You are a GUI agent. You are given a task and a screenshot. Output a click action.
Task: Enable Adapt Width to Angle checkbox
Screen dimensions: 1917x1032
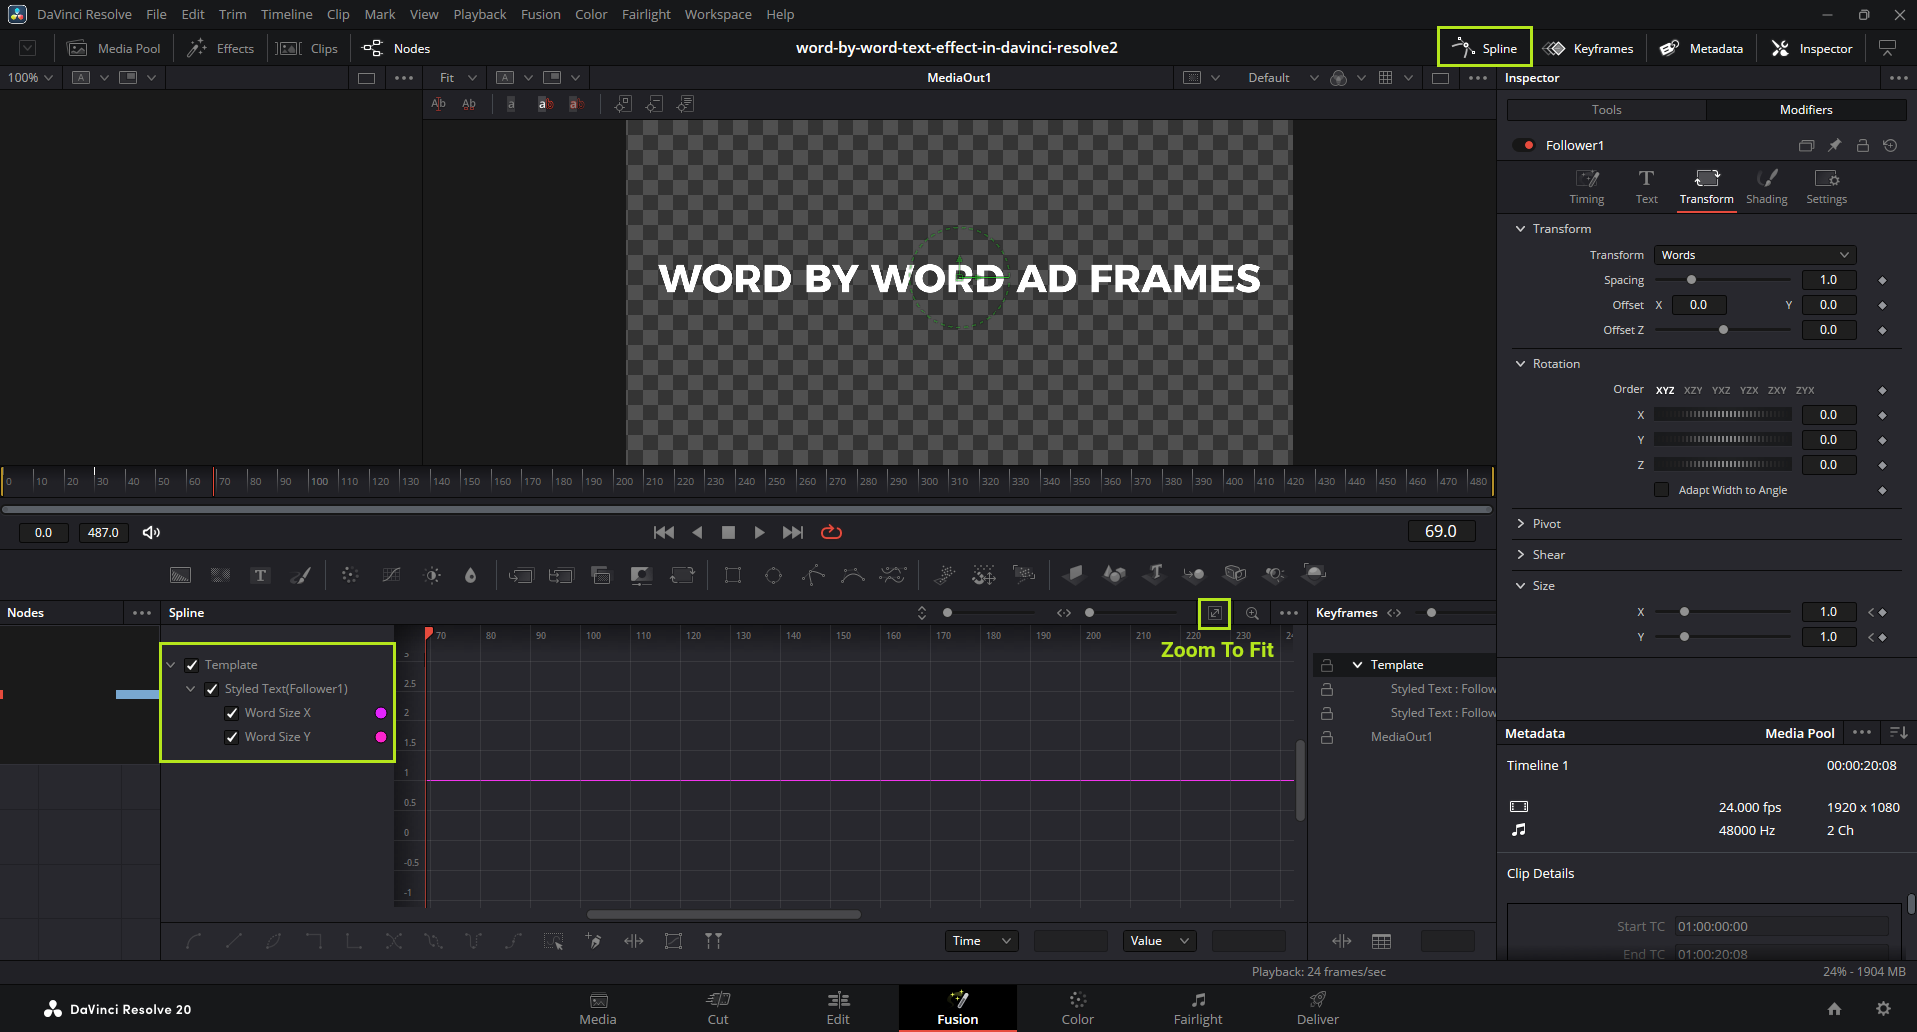click(x=1661, y=490)
